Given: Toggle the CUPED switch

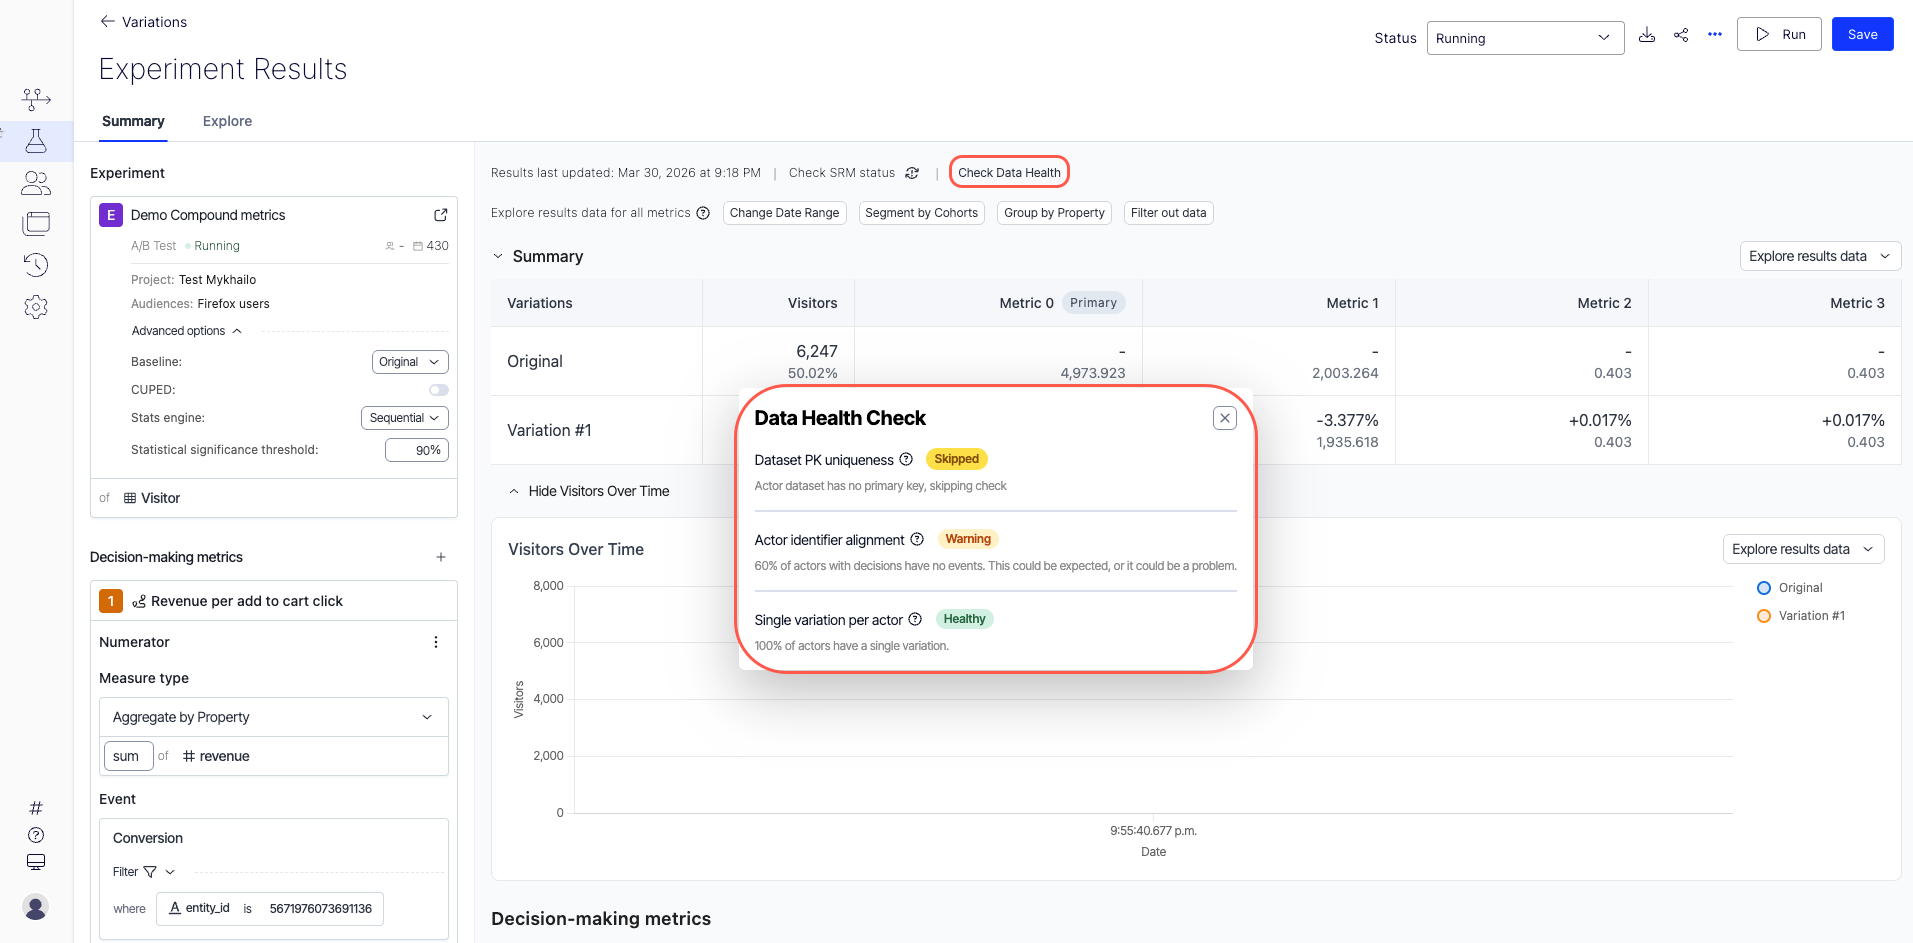Looking at the screenshot, I should (x=438, y=390).
